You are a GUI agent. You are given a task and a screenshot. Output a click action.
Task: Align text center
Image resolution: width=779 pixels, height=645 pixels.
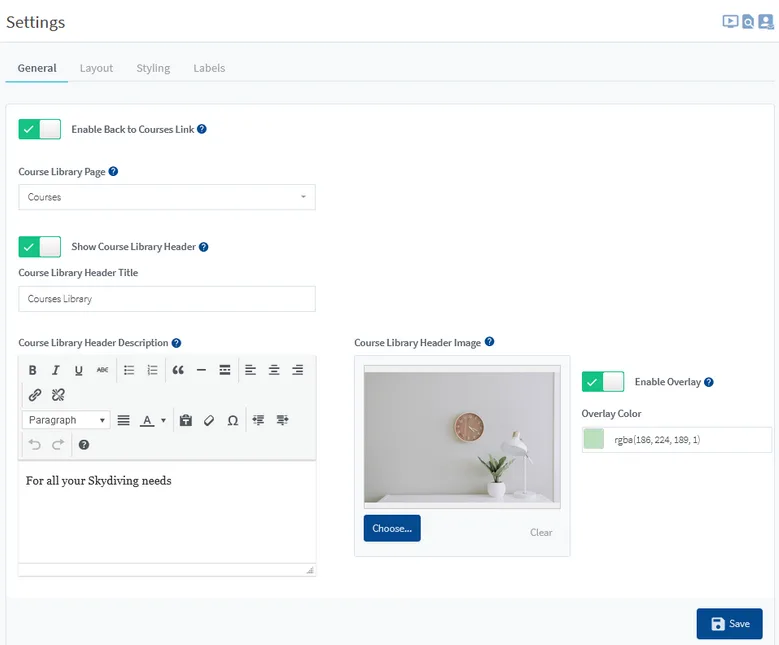[274, 370]
